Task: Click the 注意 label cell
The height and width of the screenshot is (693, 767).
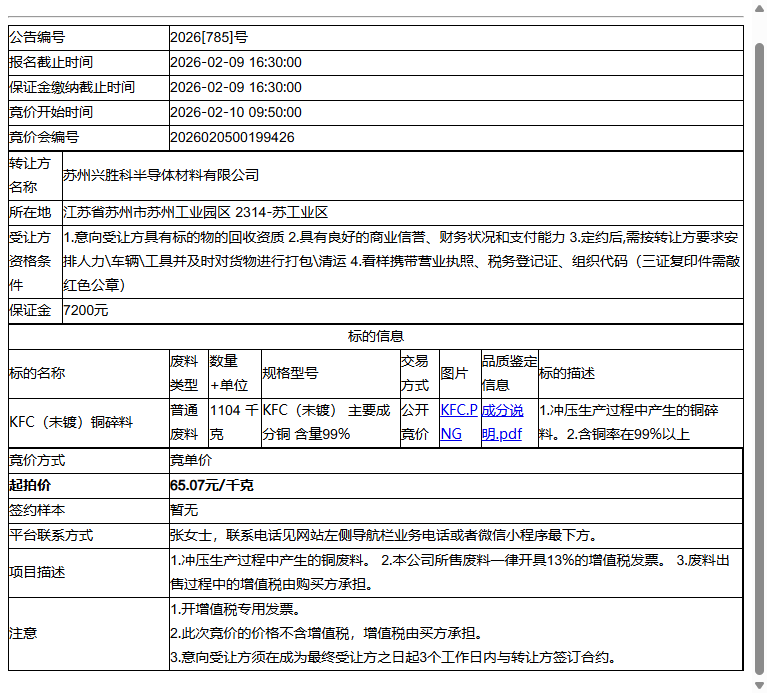Action: pyautogui.click(x=89, y=634)
